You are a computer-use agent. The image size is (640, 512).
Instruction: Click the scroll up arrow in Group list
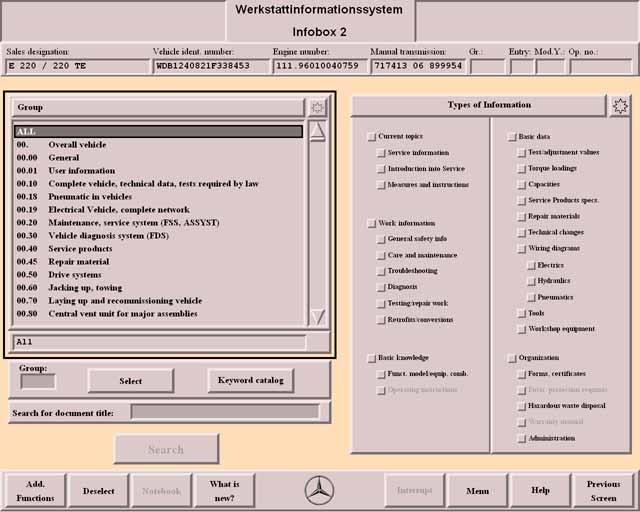pos(318,131)
